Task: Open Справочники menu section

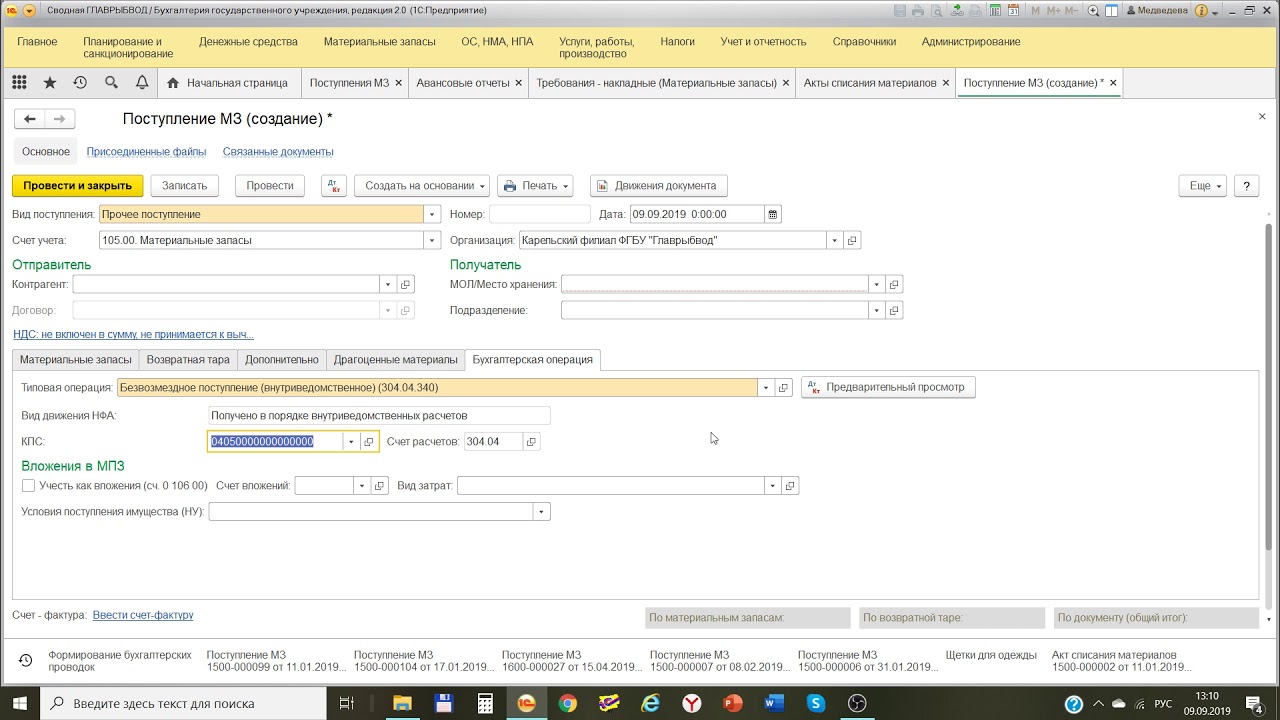Action: pyautogui.click(x=864, y=42)
